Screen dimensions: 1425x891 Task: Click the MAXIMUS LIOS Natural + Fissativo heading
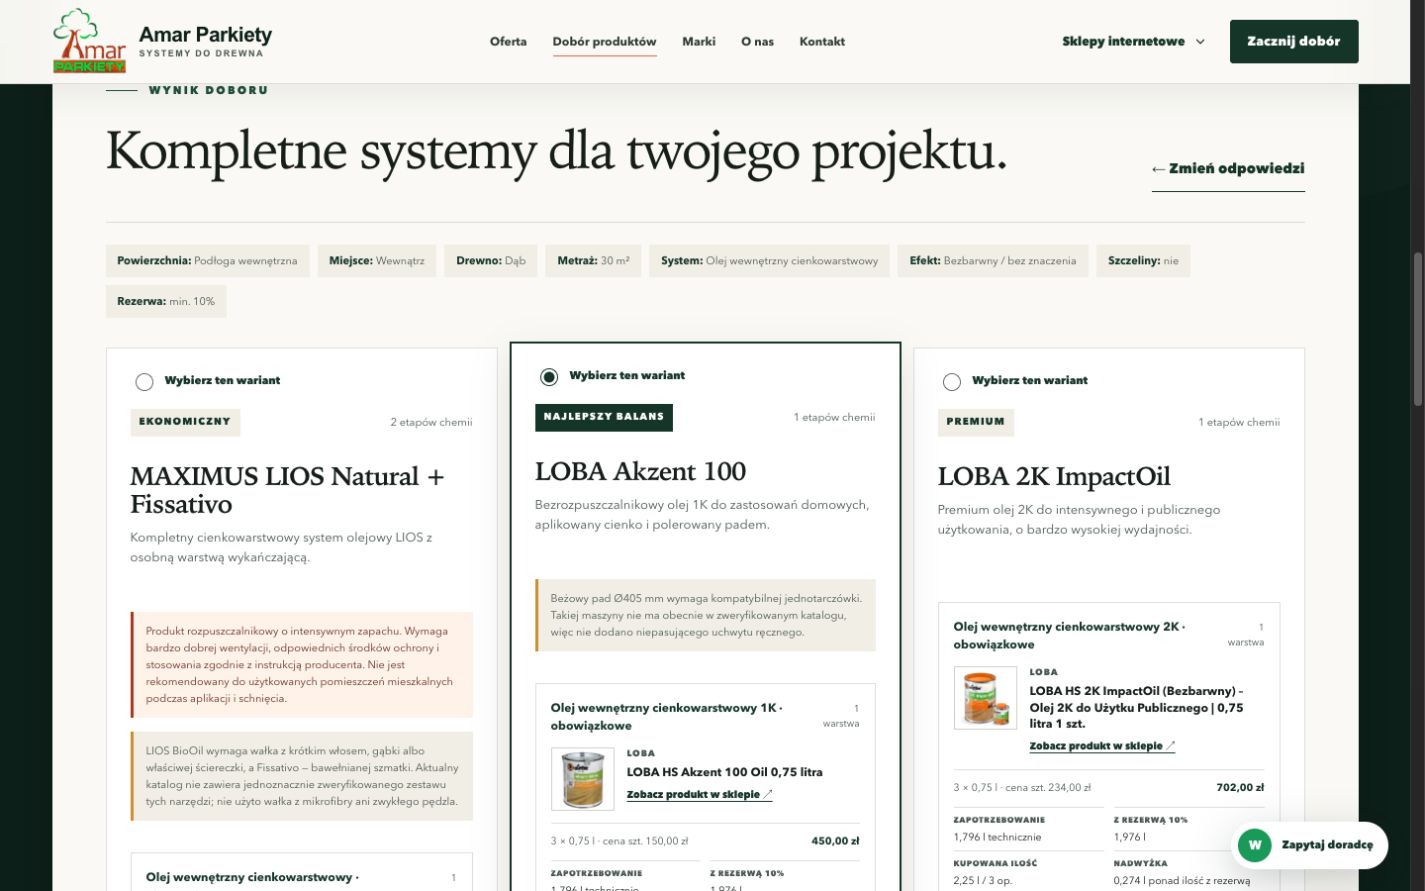click(x=287, y=490)
